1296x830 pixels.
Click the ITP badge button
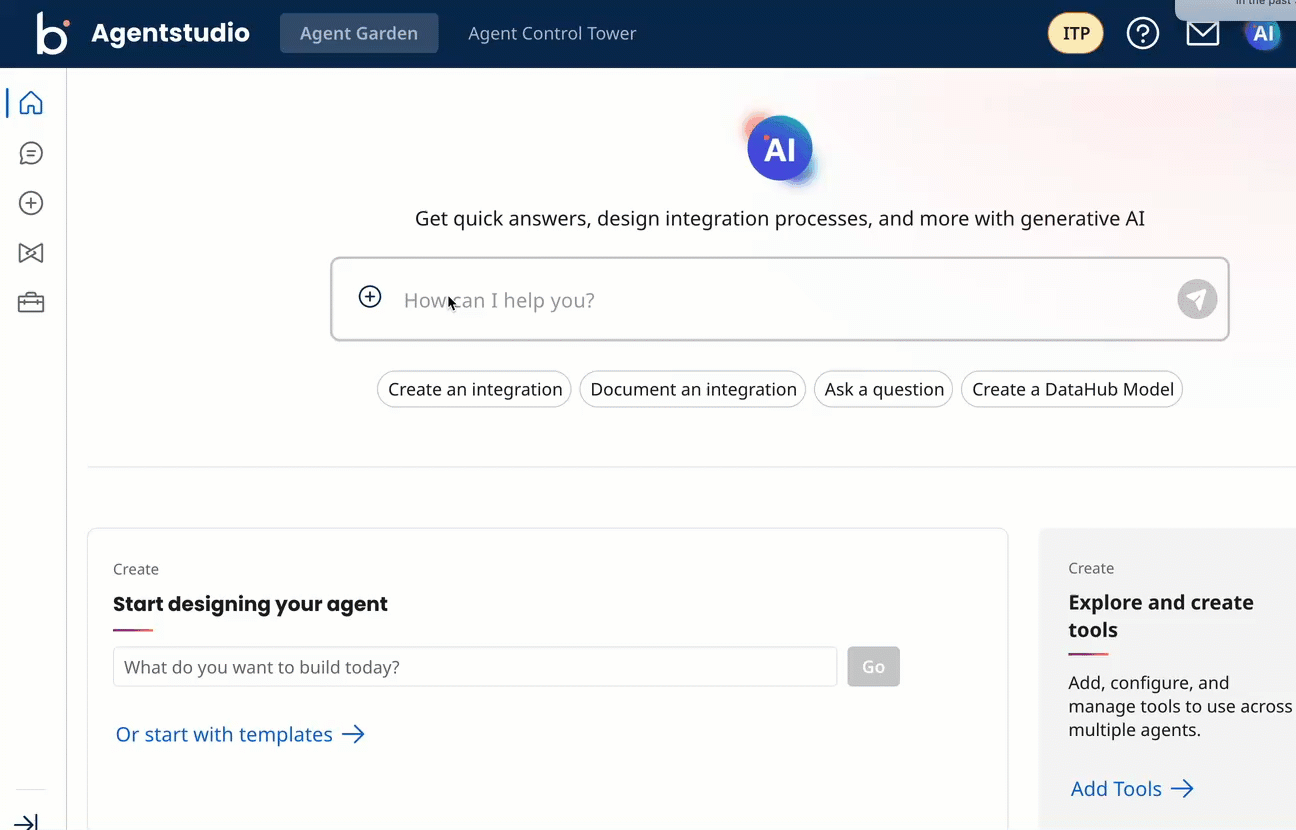[1076, 33]
